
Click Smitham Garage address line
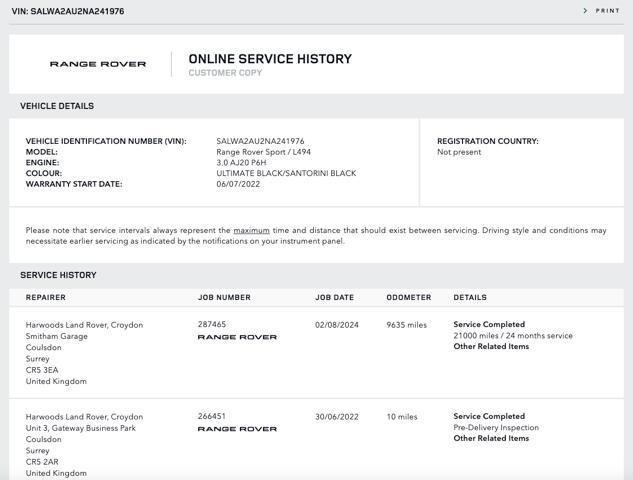click(x=57, y=336)
